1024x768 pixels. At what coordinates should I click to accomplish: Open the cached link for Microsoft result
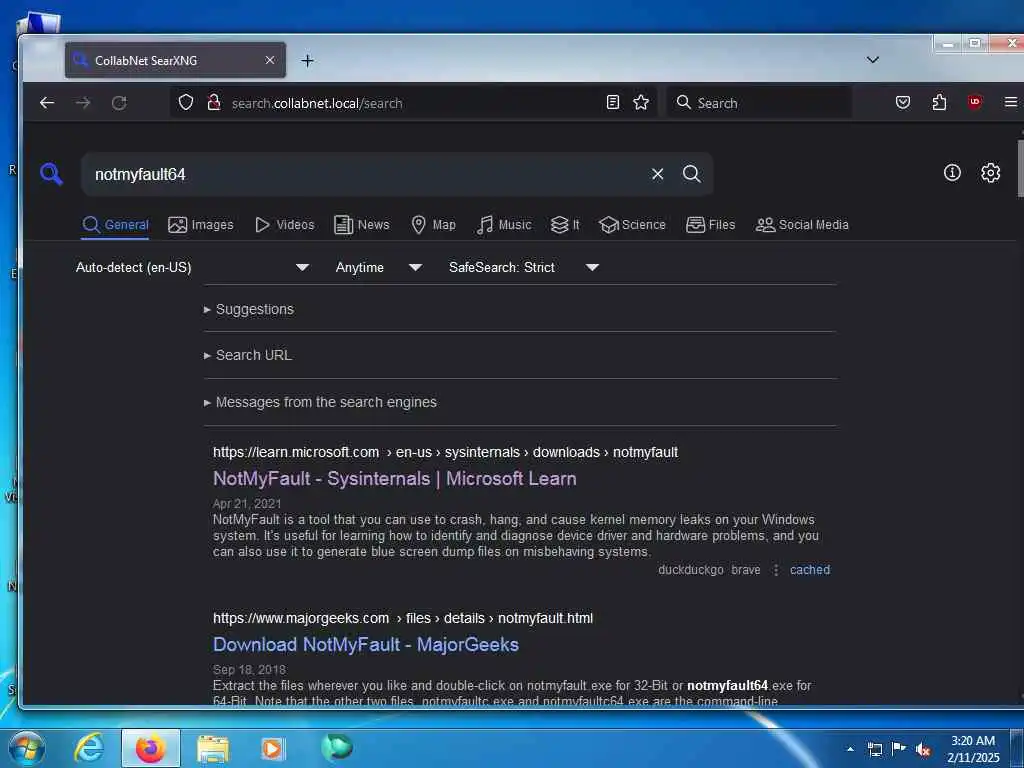[x=810, y=569]
